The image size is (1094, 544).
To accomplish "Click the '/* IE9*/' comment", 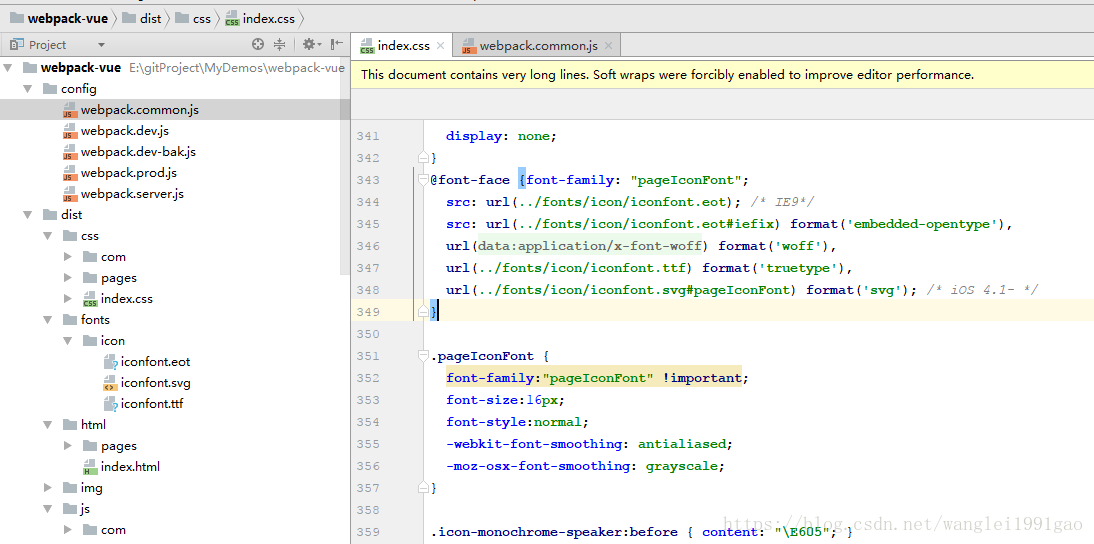I will [x=784, y=202].
